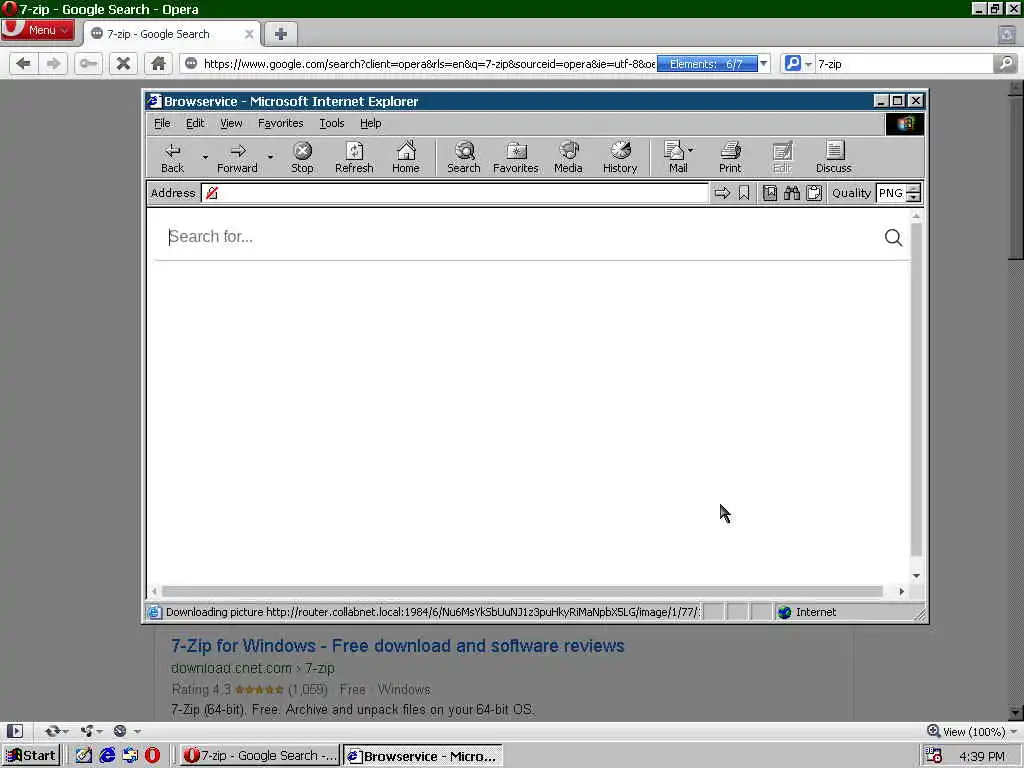The height and width of the screenshot is (768, 1024).
Task: Click the clipboard icon near Quality
Action: [x=814, y=193]
